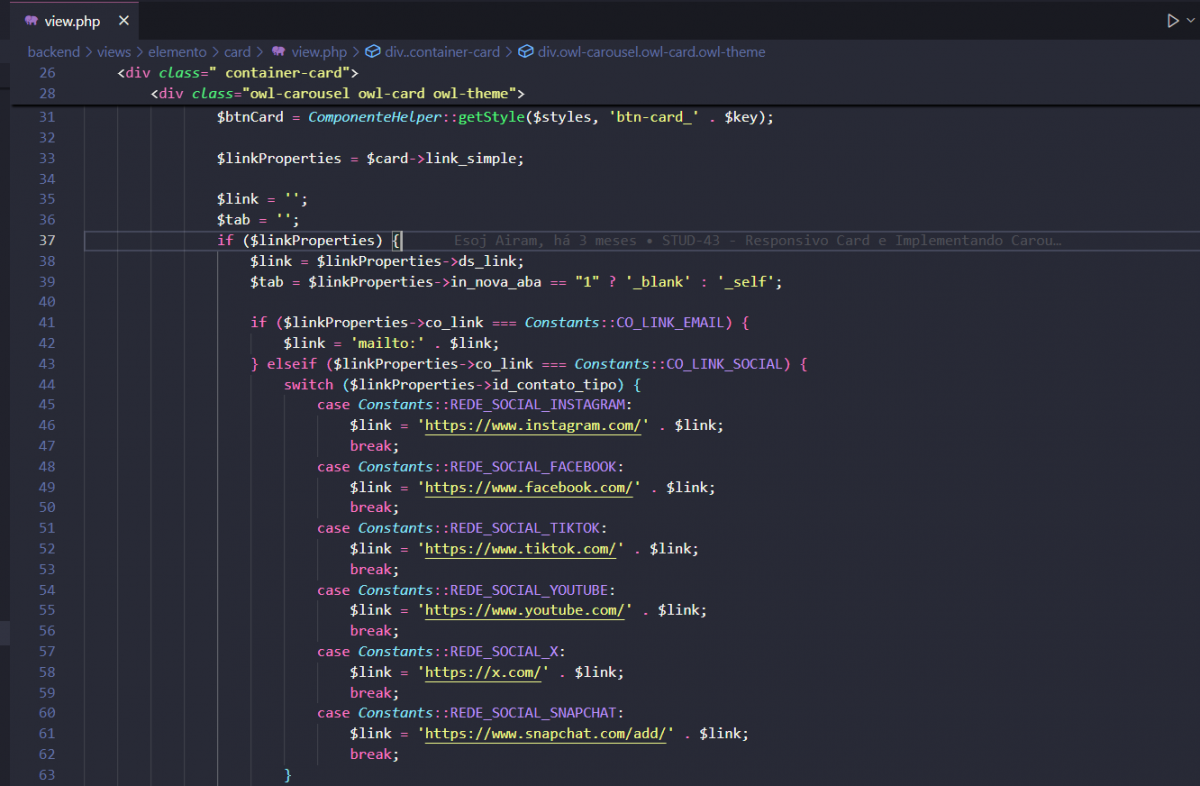Open the backend breadcrumb folder

pyautogui.click(x=53, y=52)
